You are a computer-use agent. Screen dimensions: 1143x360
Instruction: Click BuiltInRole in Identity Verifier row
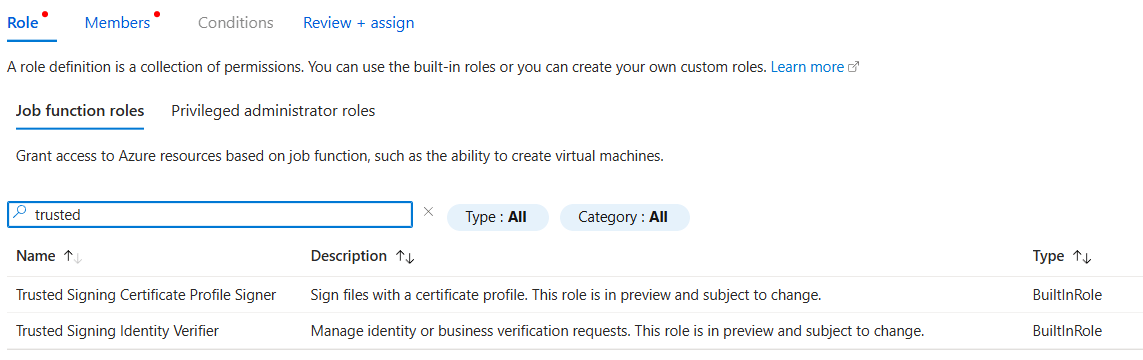click(1067, 331)
